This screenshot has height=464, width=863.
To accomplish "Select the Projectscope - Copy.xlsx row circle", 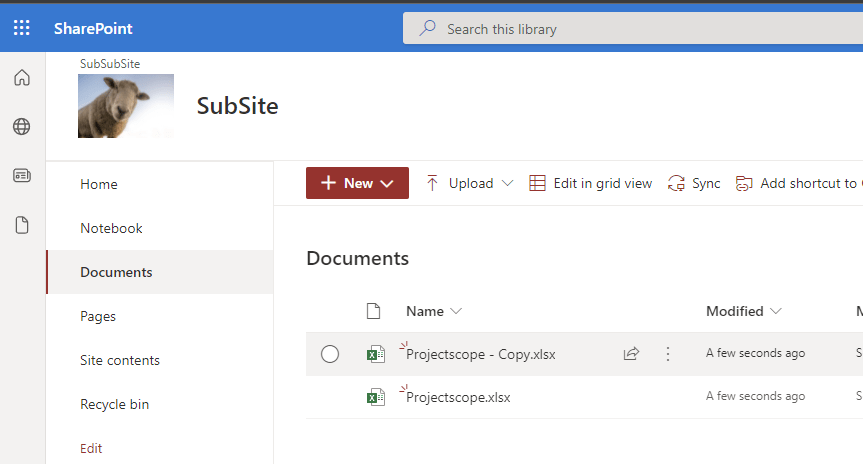I will tap(330, 354).
